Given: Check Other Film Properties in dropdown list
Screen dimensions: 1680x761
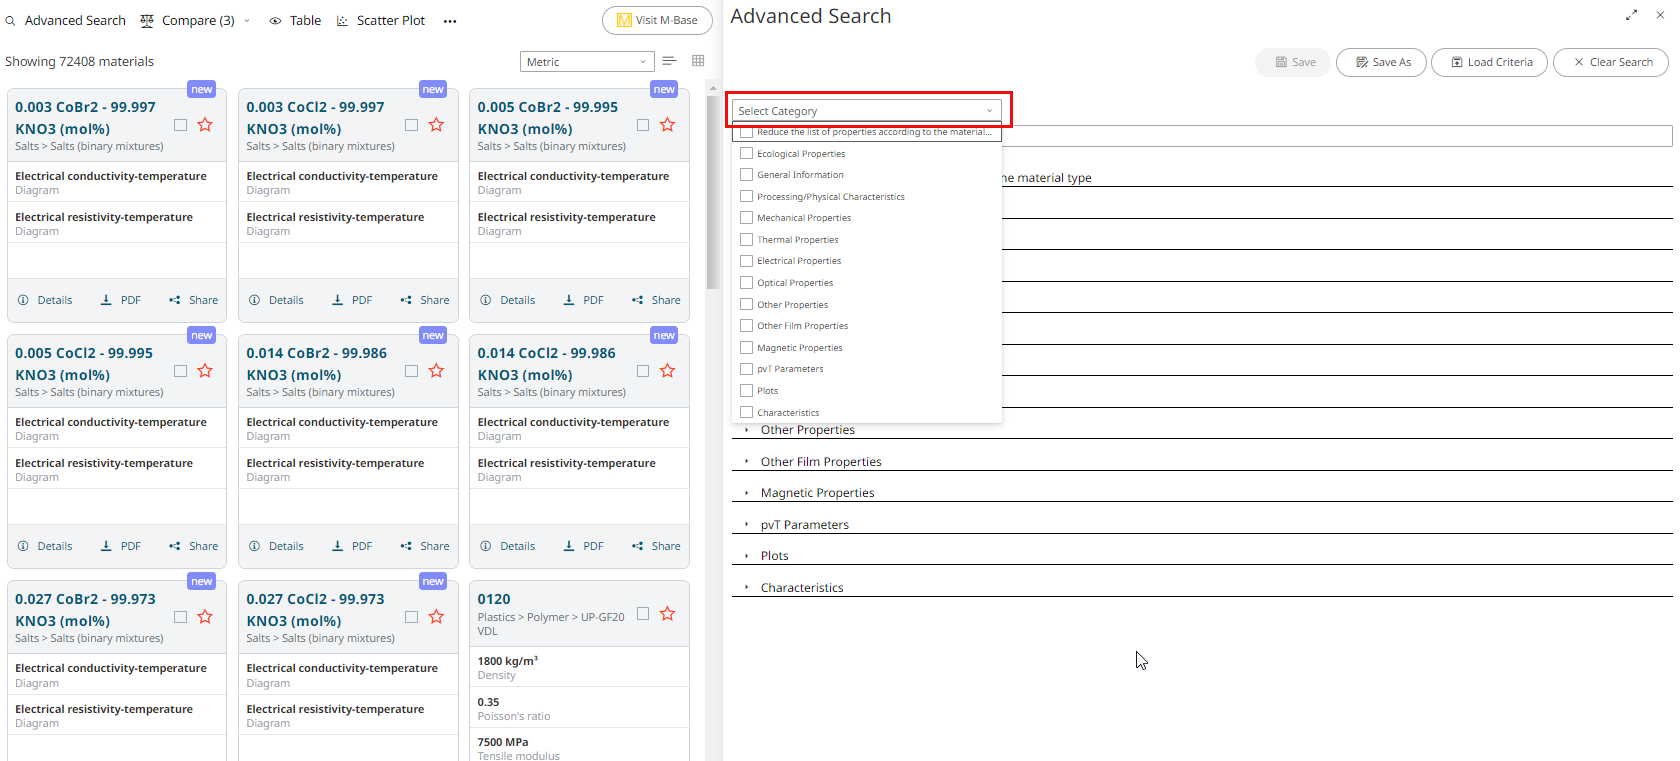Looking at the screenshot, I should pyautogui.click(x=746, y=325).
